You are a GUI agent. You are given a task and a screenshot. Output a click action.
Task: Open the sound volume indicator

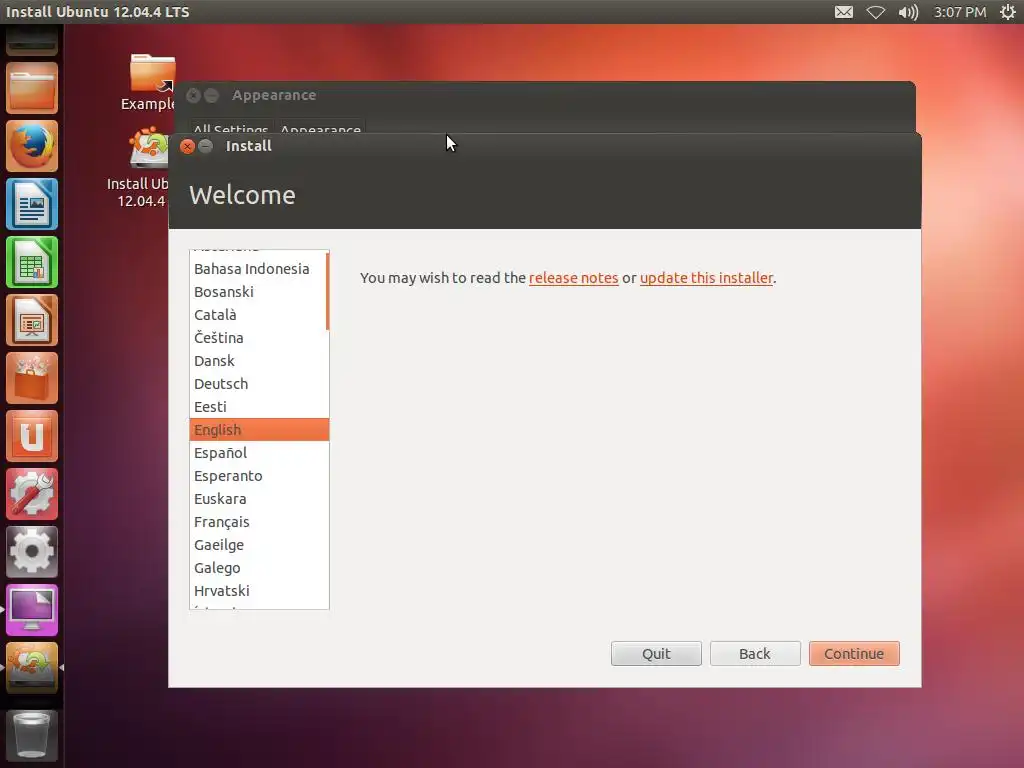point(908,12)
